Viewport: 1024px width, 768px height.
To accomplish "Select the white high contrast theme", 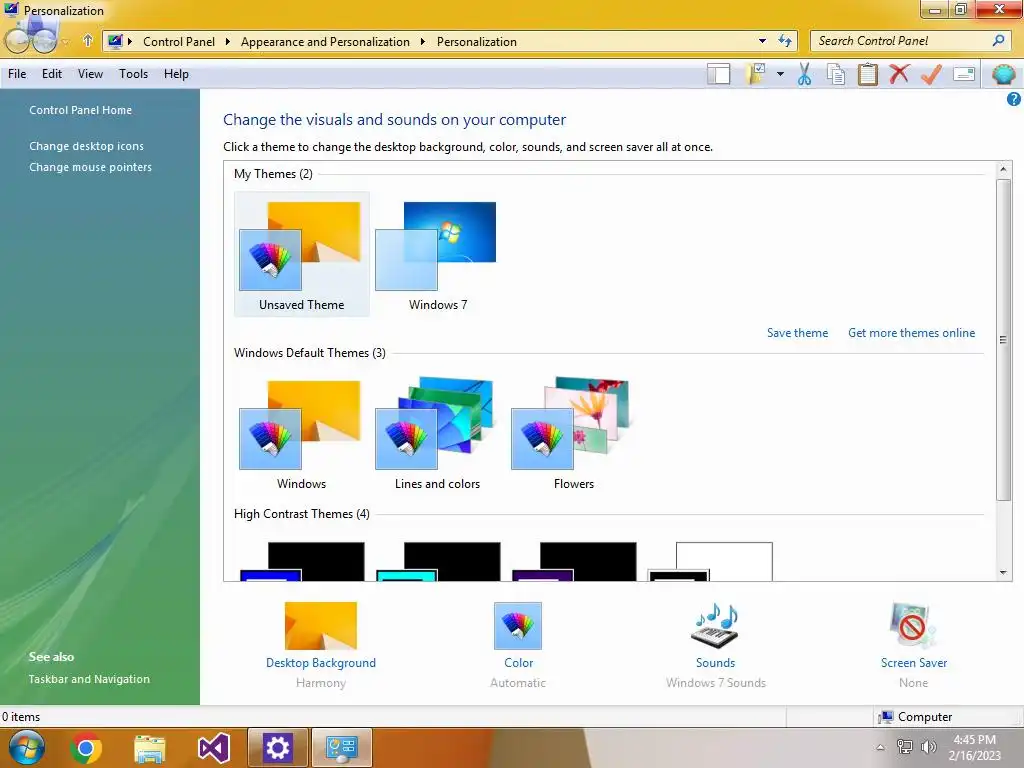I will tap(710, 562).
